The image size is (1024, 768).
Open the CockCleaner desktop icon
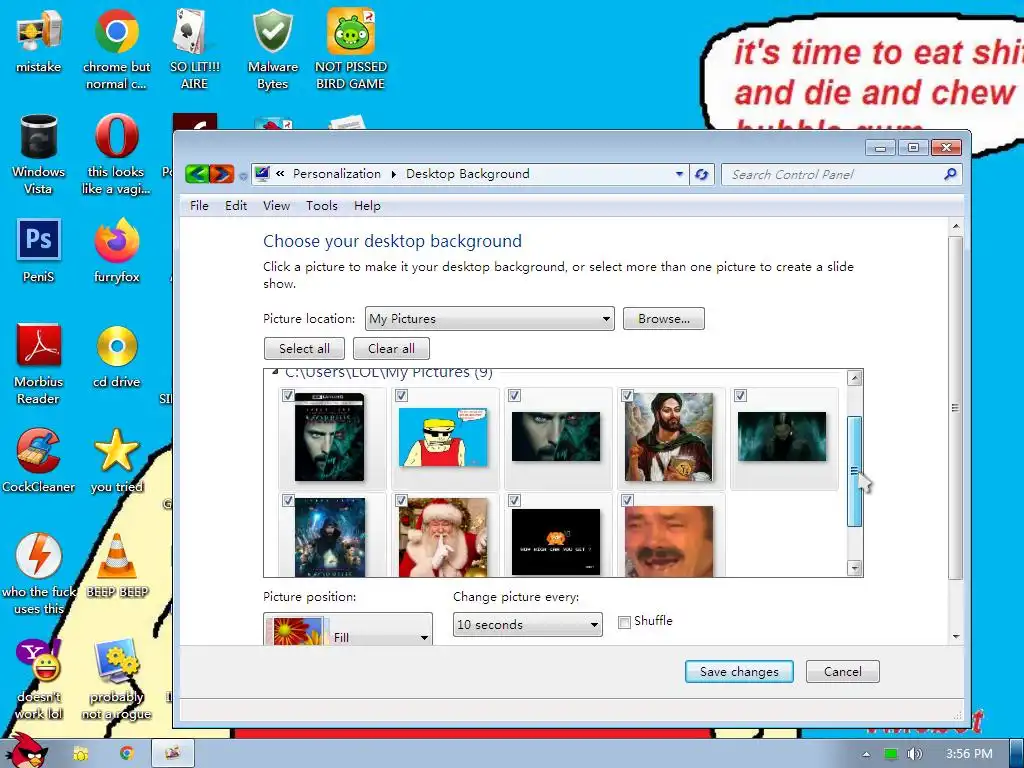[39, 460]
